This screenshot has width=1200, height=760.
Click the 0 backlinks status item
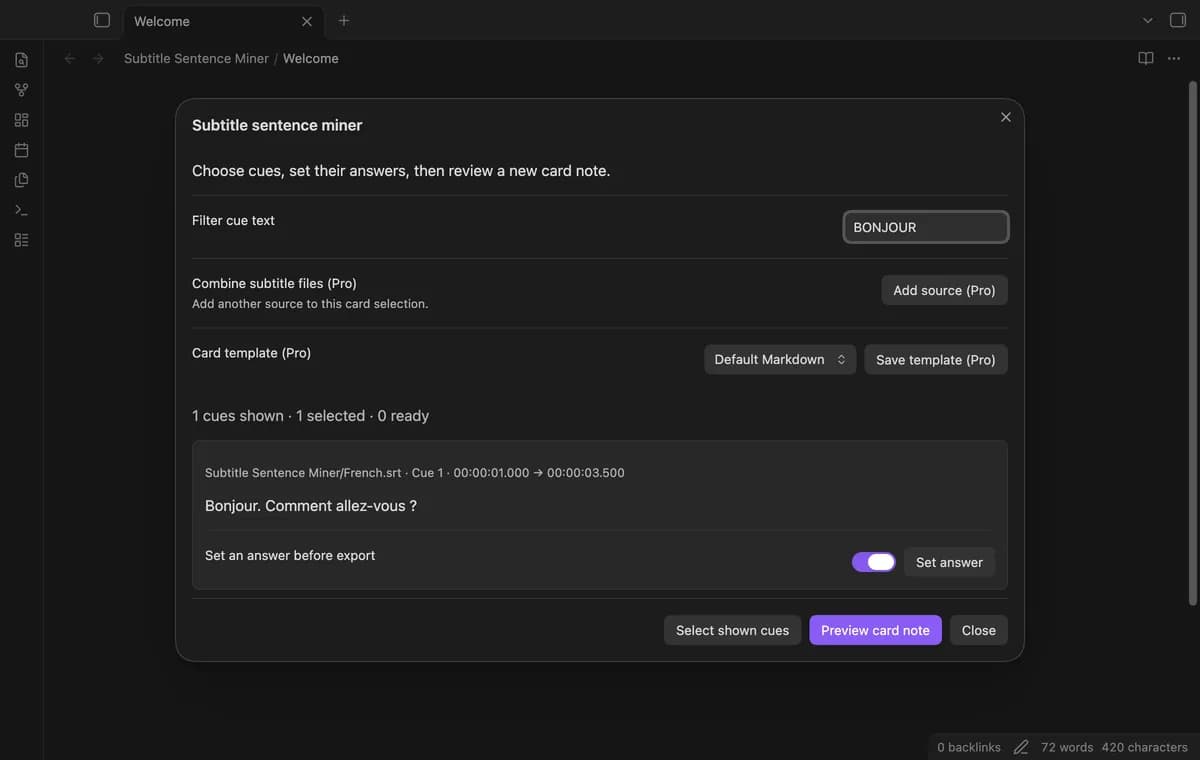(x=969, y=747)
